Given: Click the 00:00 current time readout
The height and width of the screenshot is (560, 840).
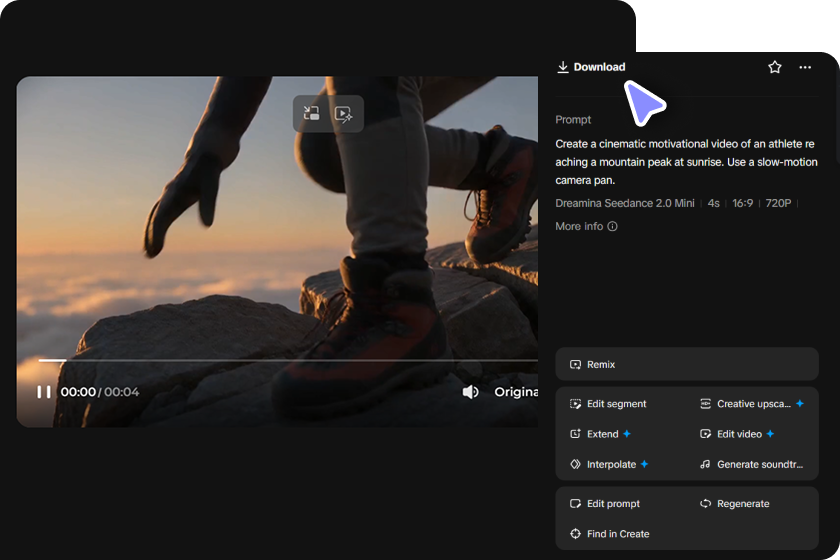Looking at the screenshot, I should tap(78, 392).
